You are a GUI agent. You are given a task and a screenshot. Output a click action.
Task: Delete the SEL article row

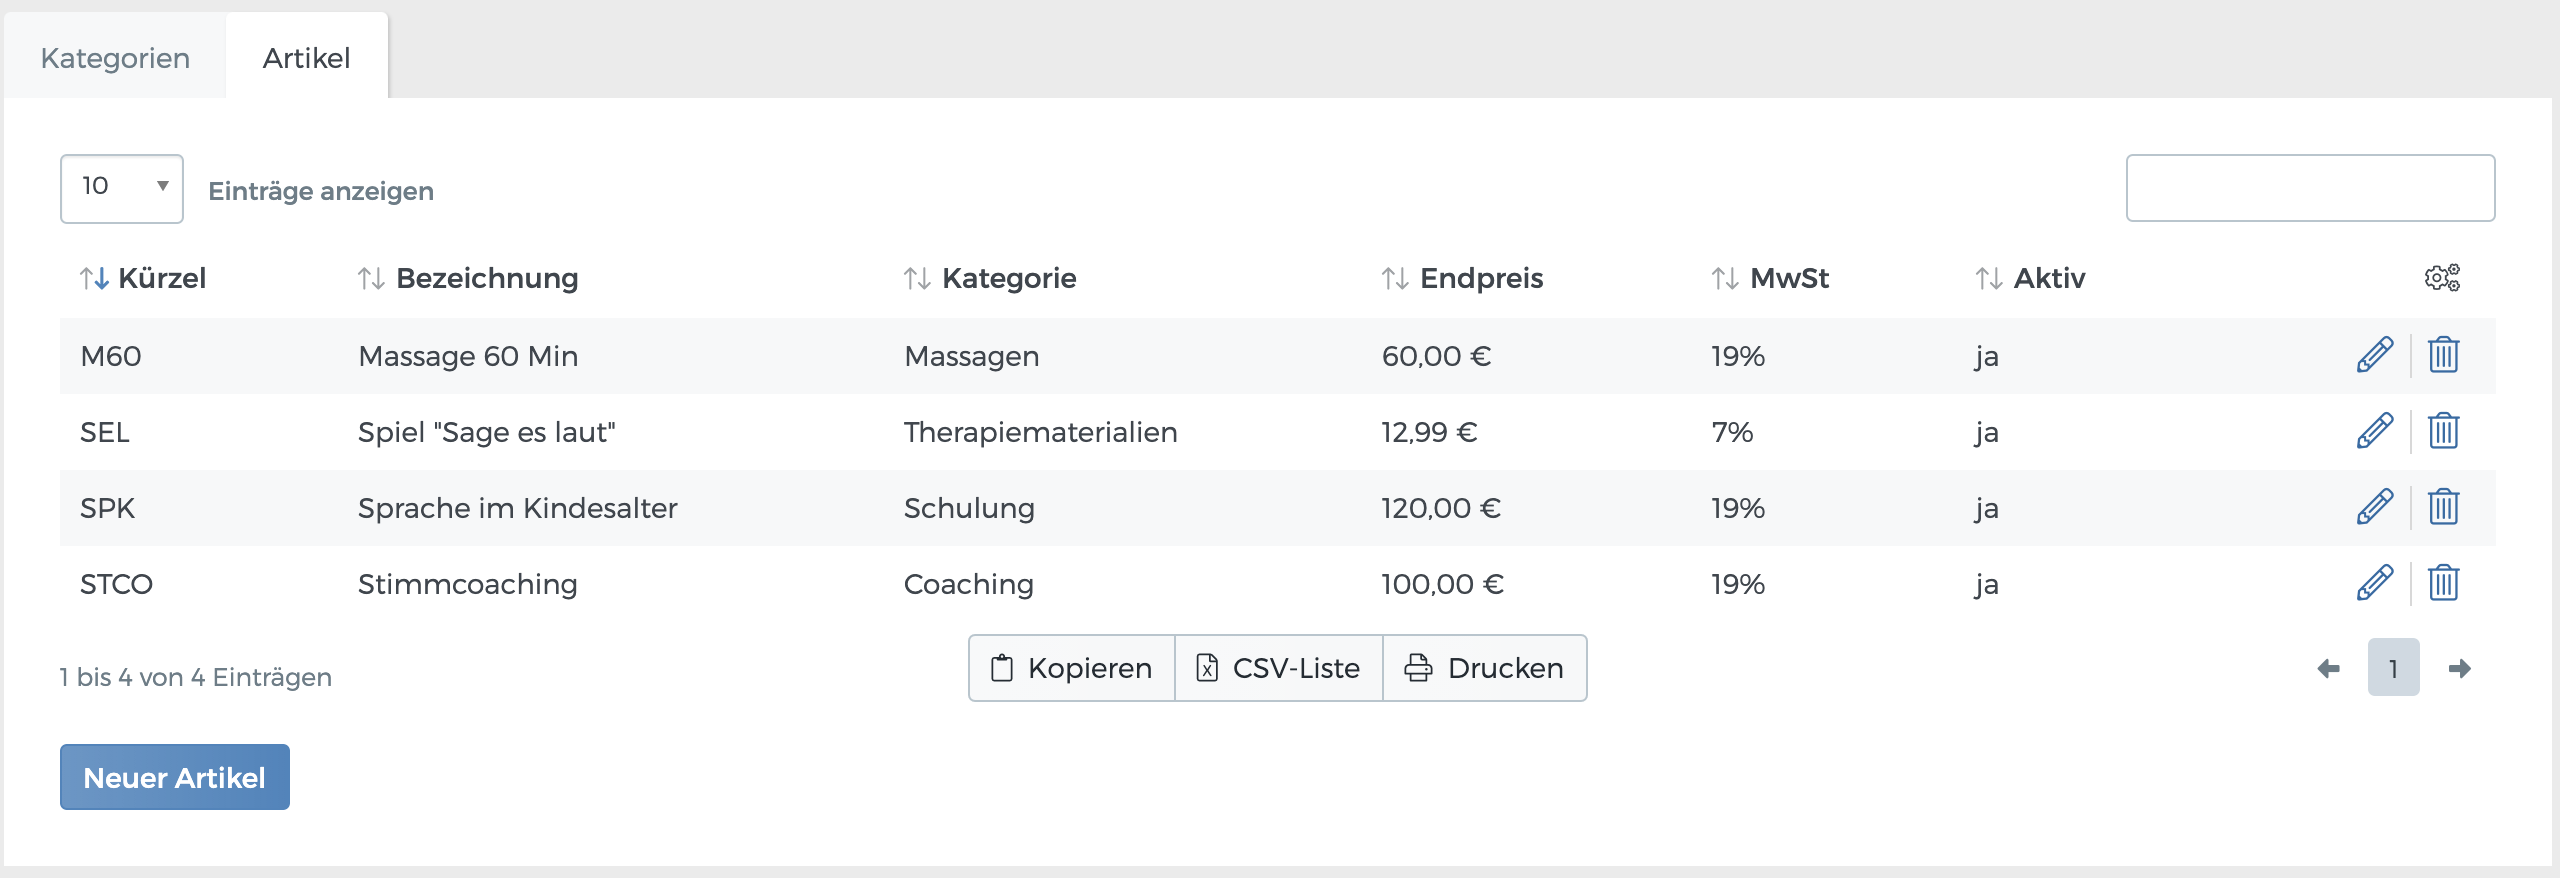click(2443, 431)
